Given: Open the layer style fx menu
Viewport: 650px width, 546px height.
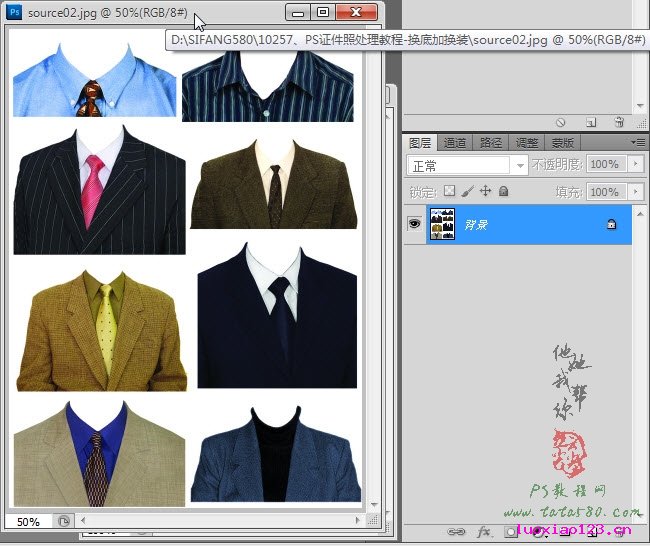Looking at the screenshot, I should pos(484,532).
